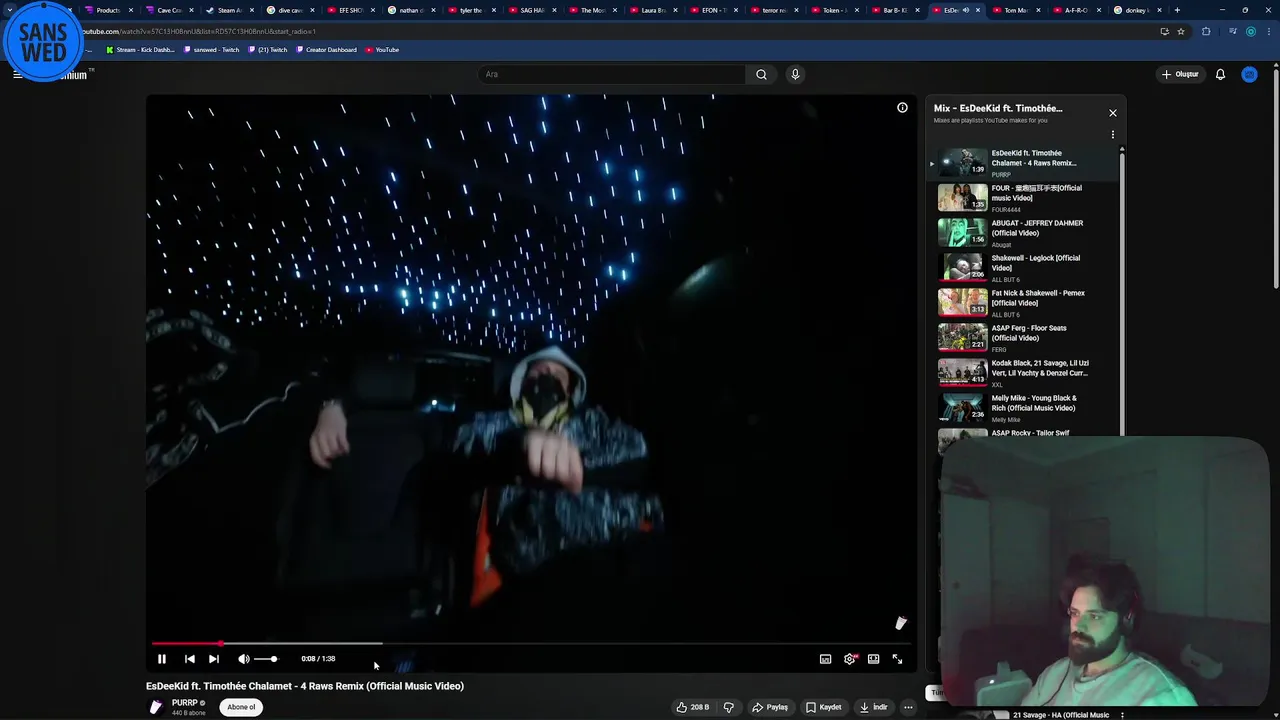Open the browser profile icon
Viewport: 1280px width, 720px height.
click(x=1250, y=31)
